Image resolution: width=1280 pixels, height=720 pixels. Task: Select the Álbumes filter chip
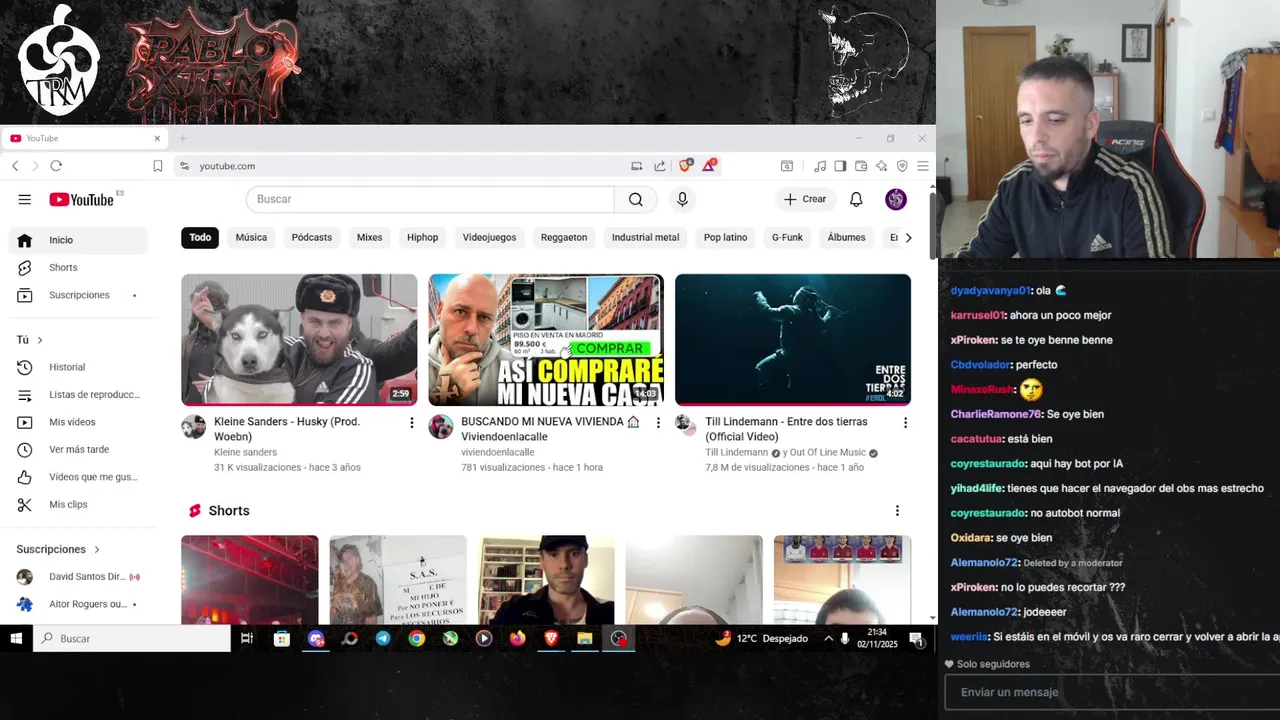(x=846, y=237)
